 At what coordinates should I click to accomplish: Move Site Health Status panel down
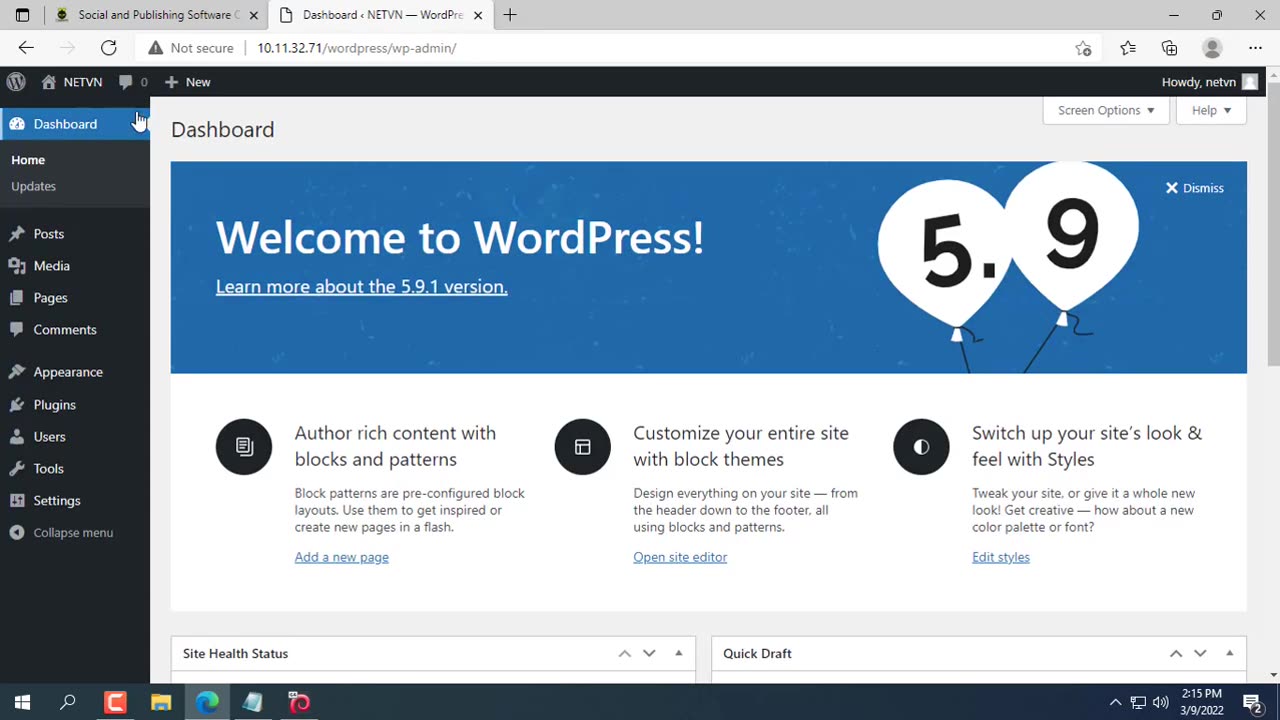(x=649, y=653)
